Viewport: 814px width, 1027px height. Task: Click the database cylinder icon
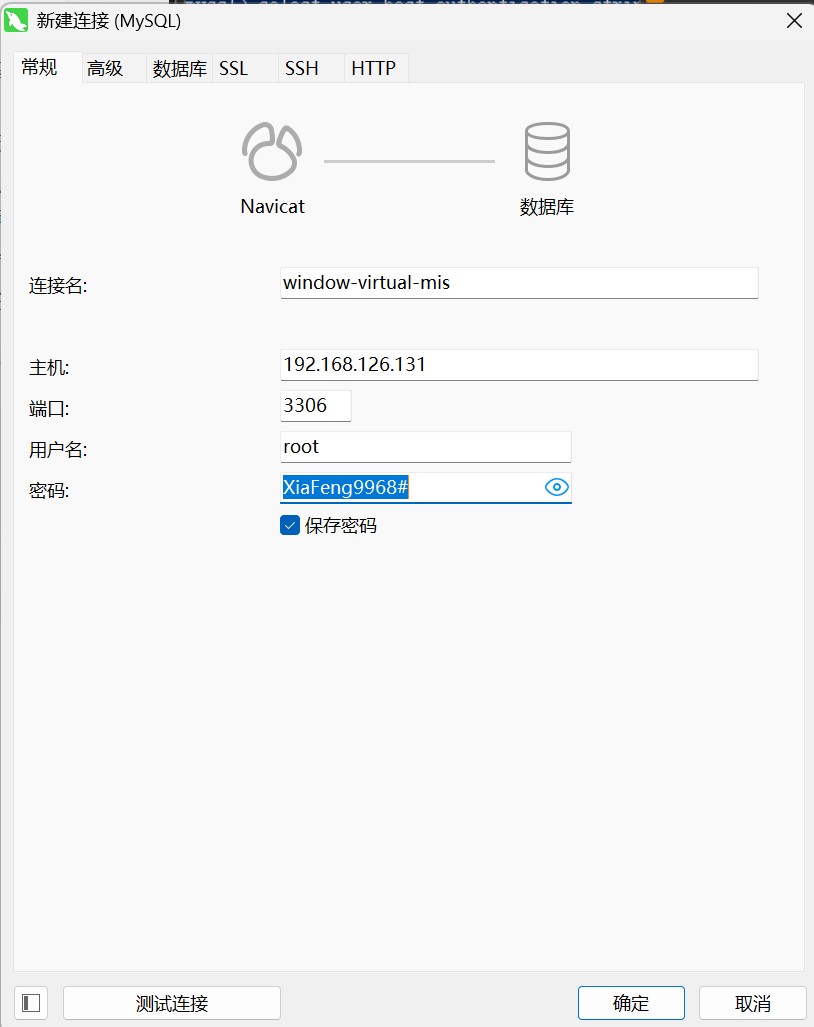(547, 151)
